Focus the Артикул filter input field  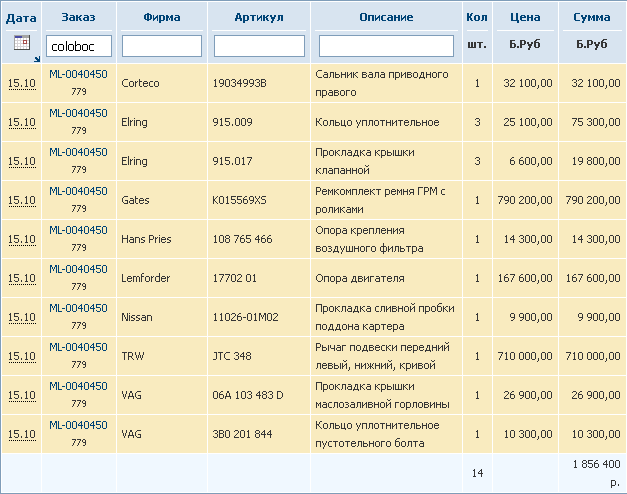click(x=259, y=46)
